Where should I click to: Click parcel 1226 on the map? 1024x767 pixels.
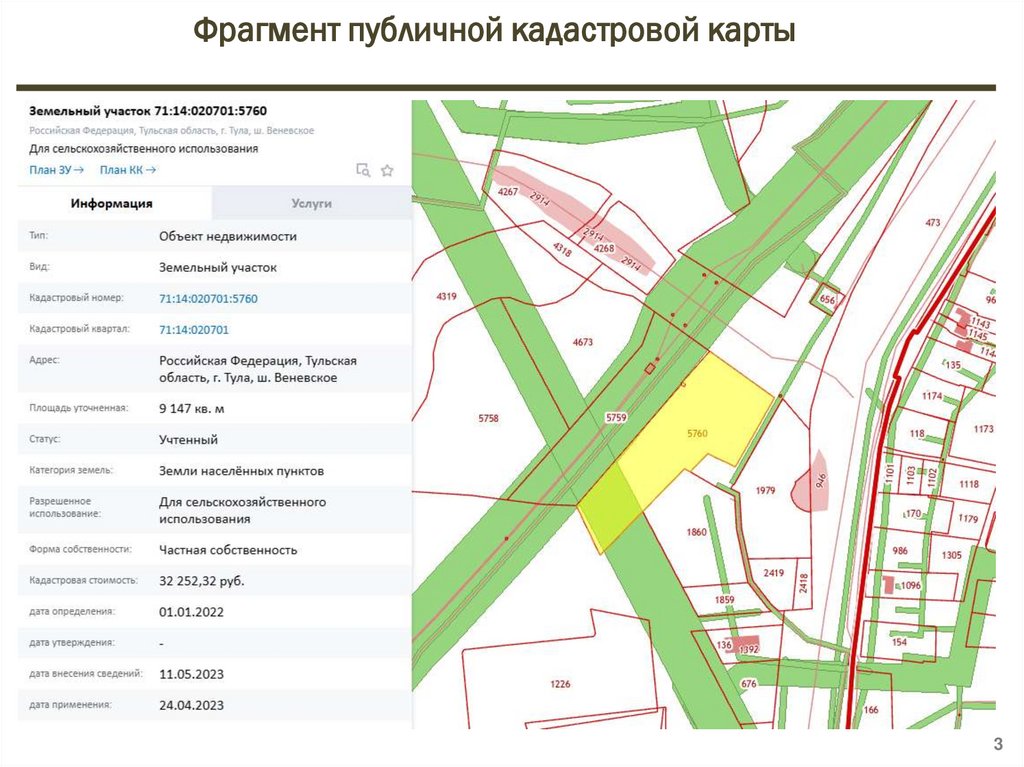click(x=560, y=684)
